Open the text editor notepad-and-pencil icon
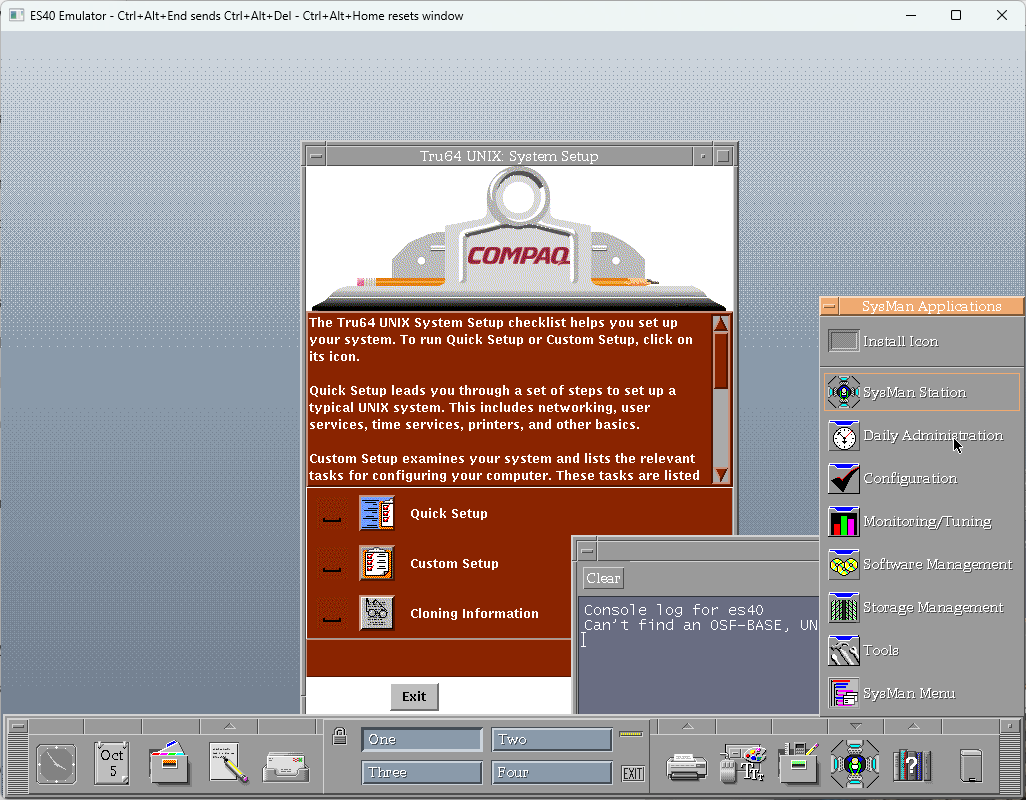Image resolution: width=1026 pixels, height=800 pixels. tap(228, 763)
